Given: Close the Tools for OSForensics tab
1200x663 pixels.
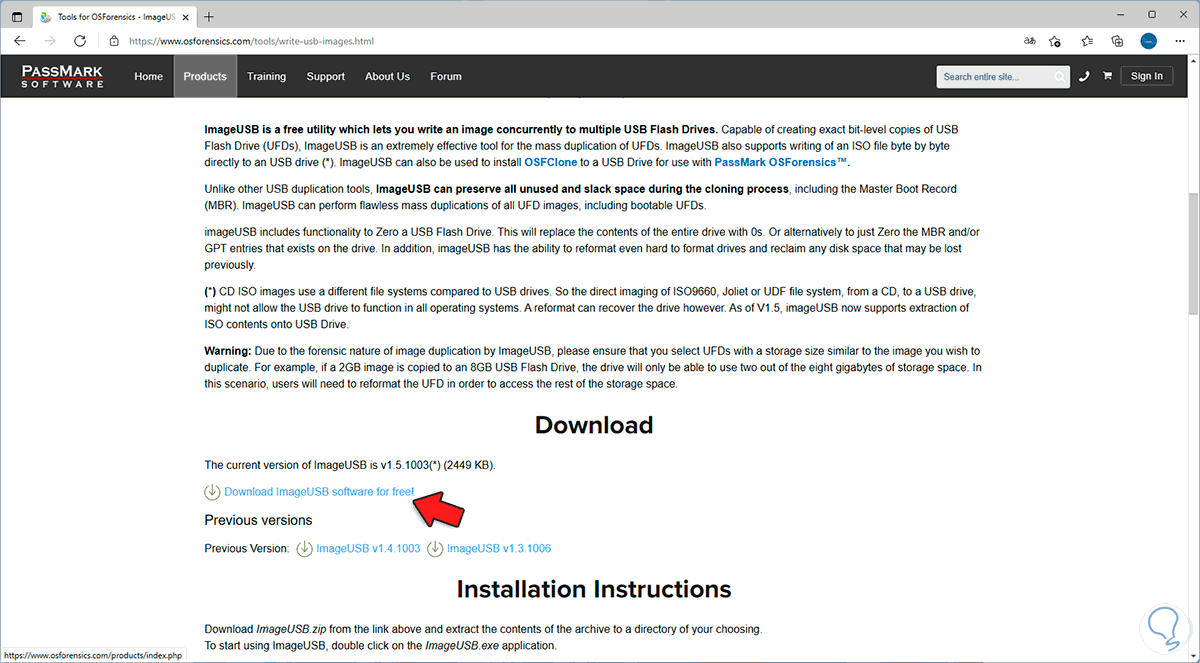Looking at the screenshot, I should pos(187,16).
